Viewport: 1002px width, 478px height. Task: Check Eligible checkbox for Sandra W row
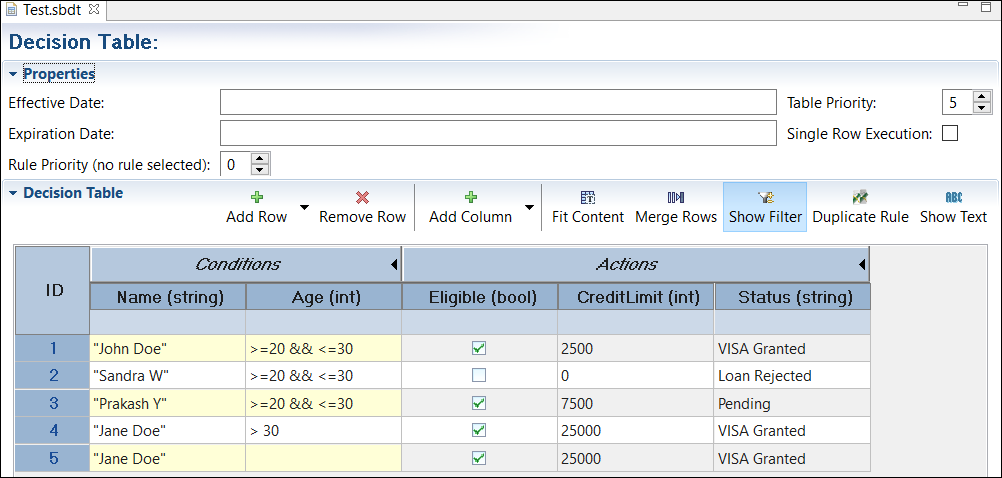tap(479, 376)
